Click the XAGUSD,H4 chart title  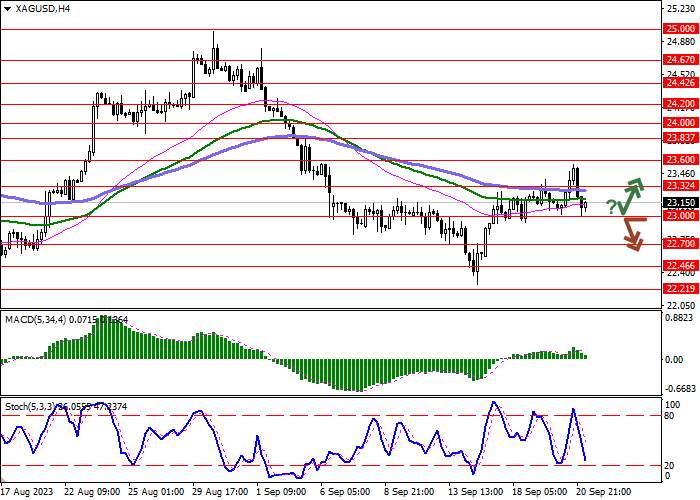pos(42,8)
